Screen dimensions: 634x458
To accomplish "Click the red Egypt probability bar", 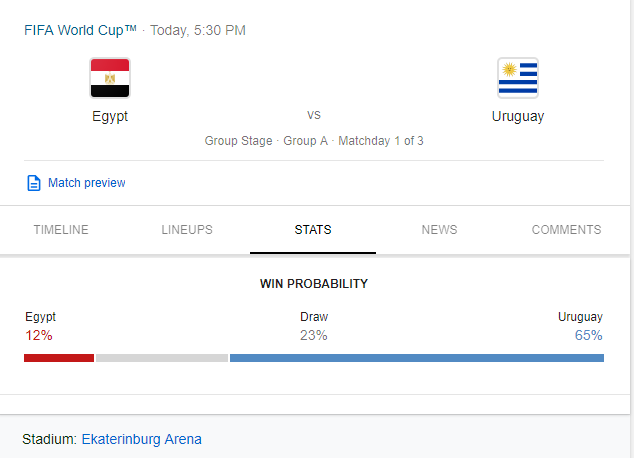I will pos(59,358).
